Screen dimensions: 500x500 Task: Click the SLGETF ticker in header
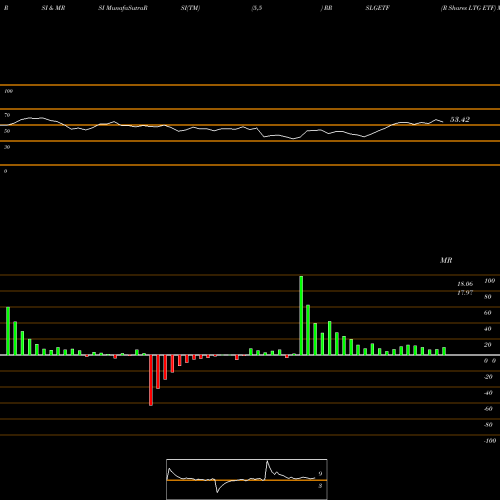(377, 8)
